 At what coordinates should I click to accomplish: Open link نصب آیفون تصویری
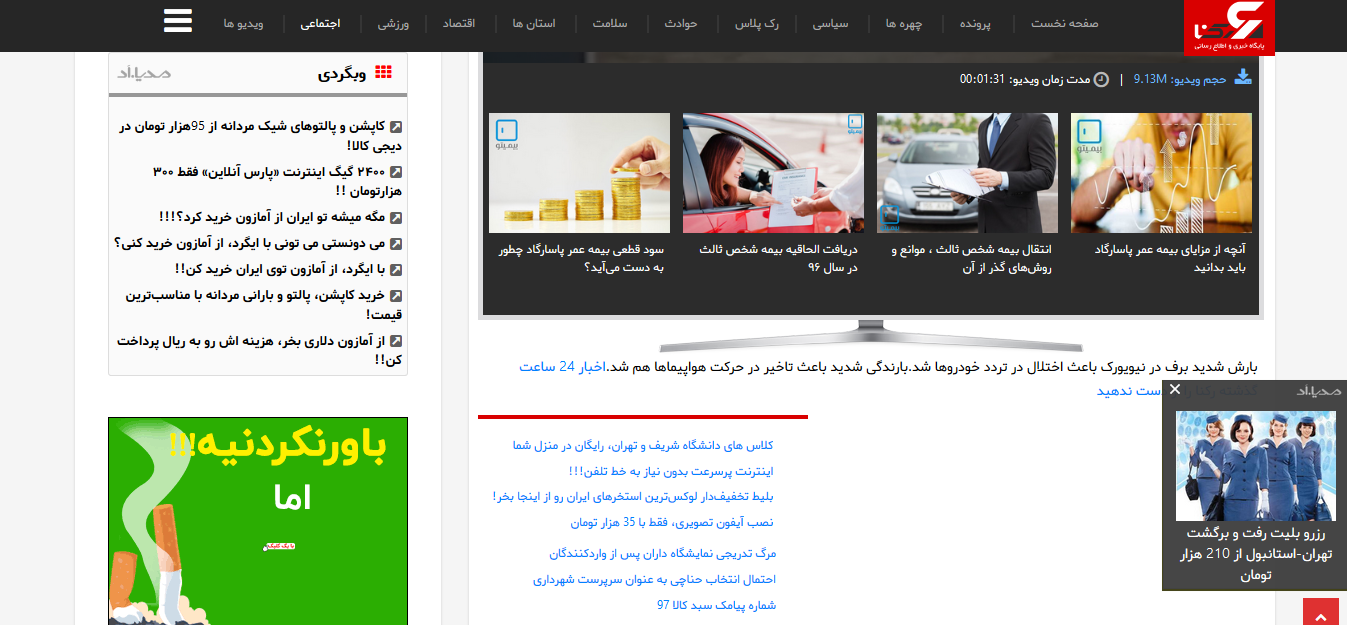pyautogui.click(x=672, y=522)
